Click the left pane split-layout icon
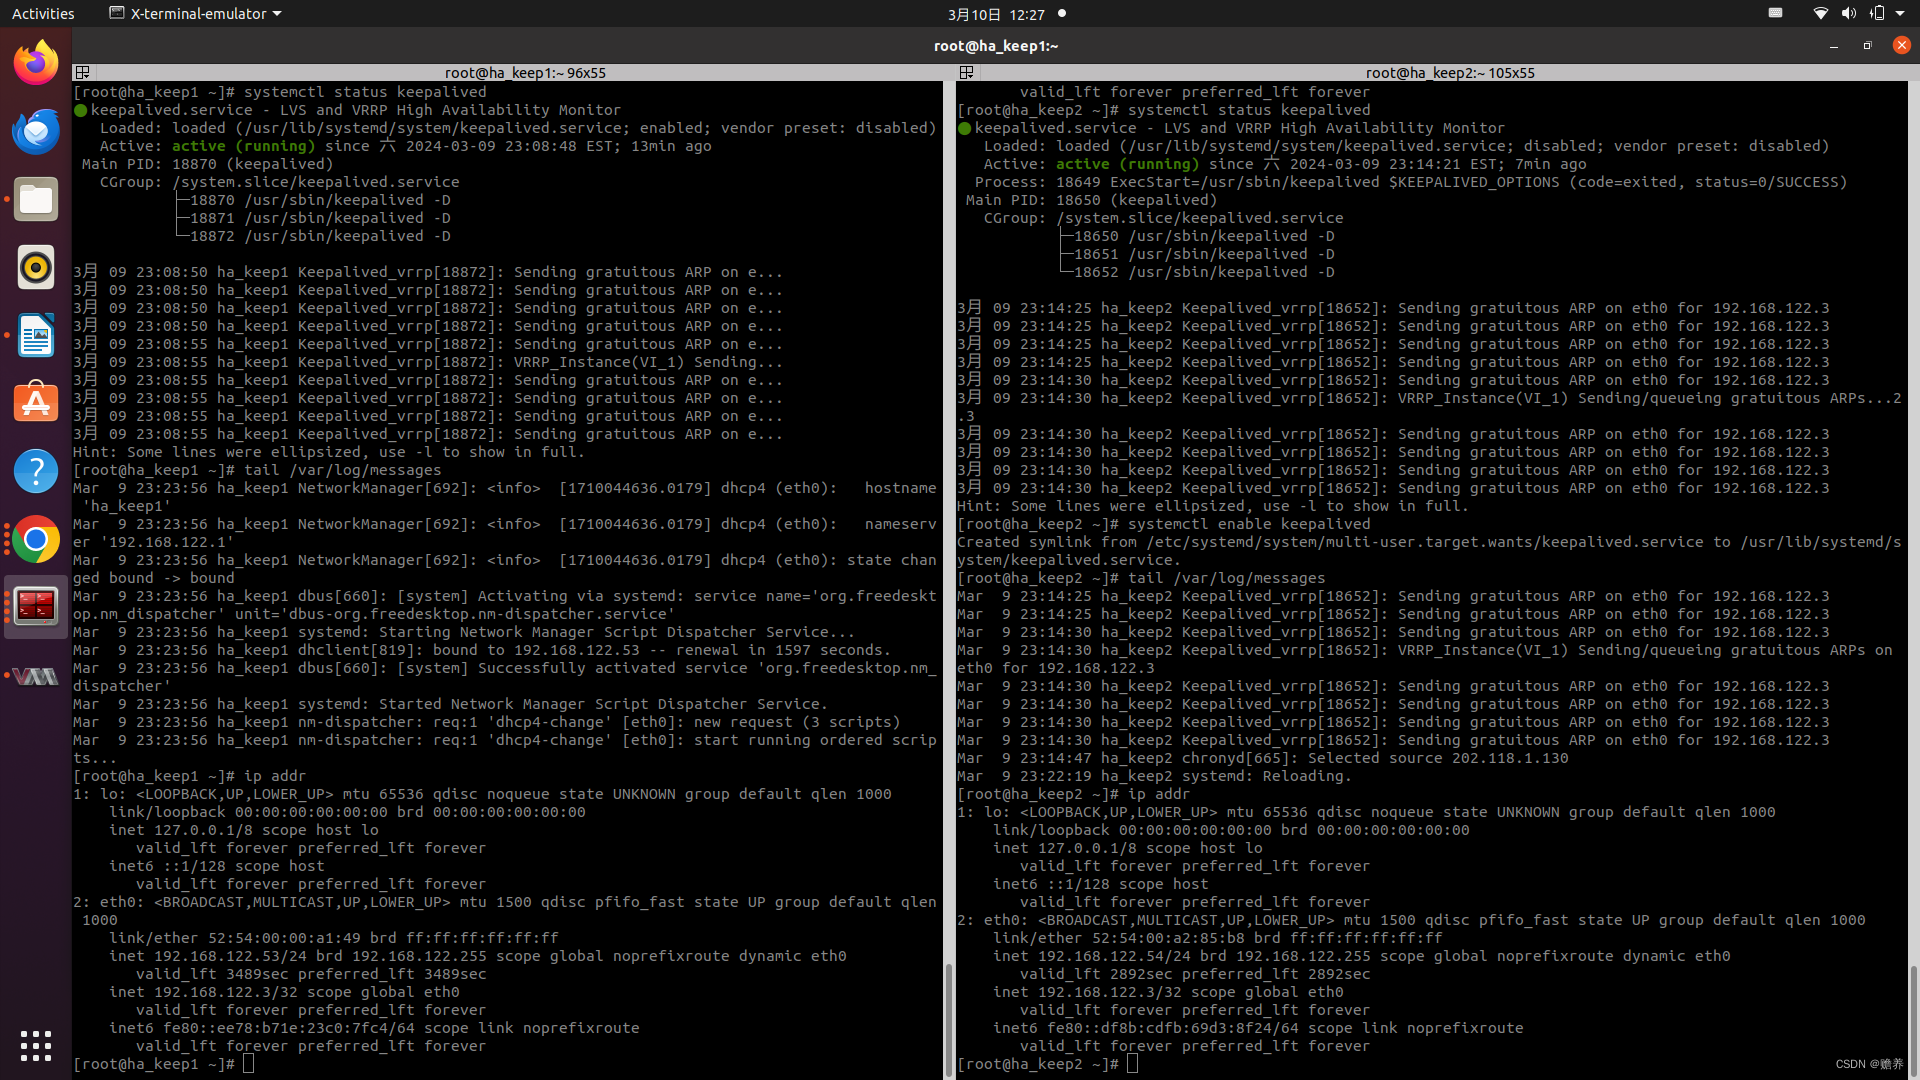1920x1080 pixels. pyautogui.click(x=83, y=72)
